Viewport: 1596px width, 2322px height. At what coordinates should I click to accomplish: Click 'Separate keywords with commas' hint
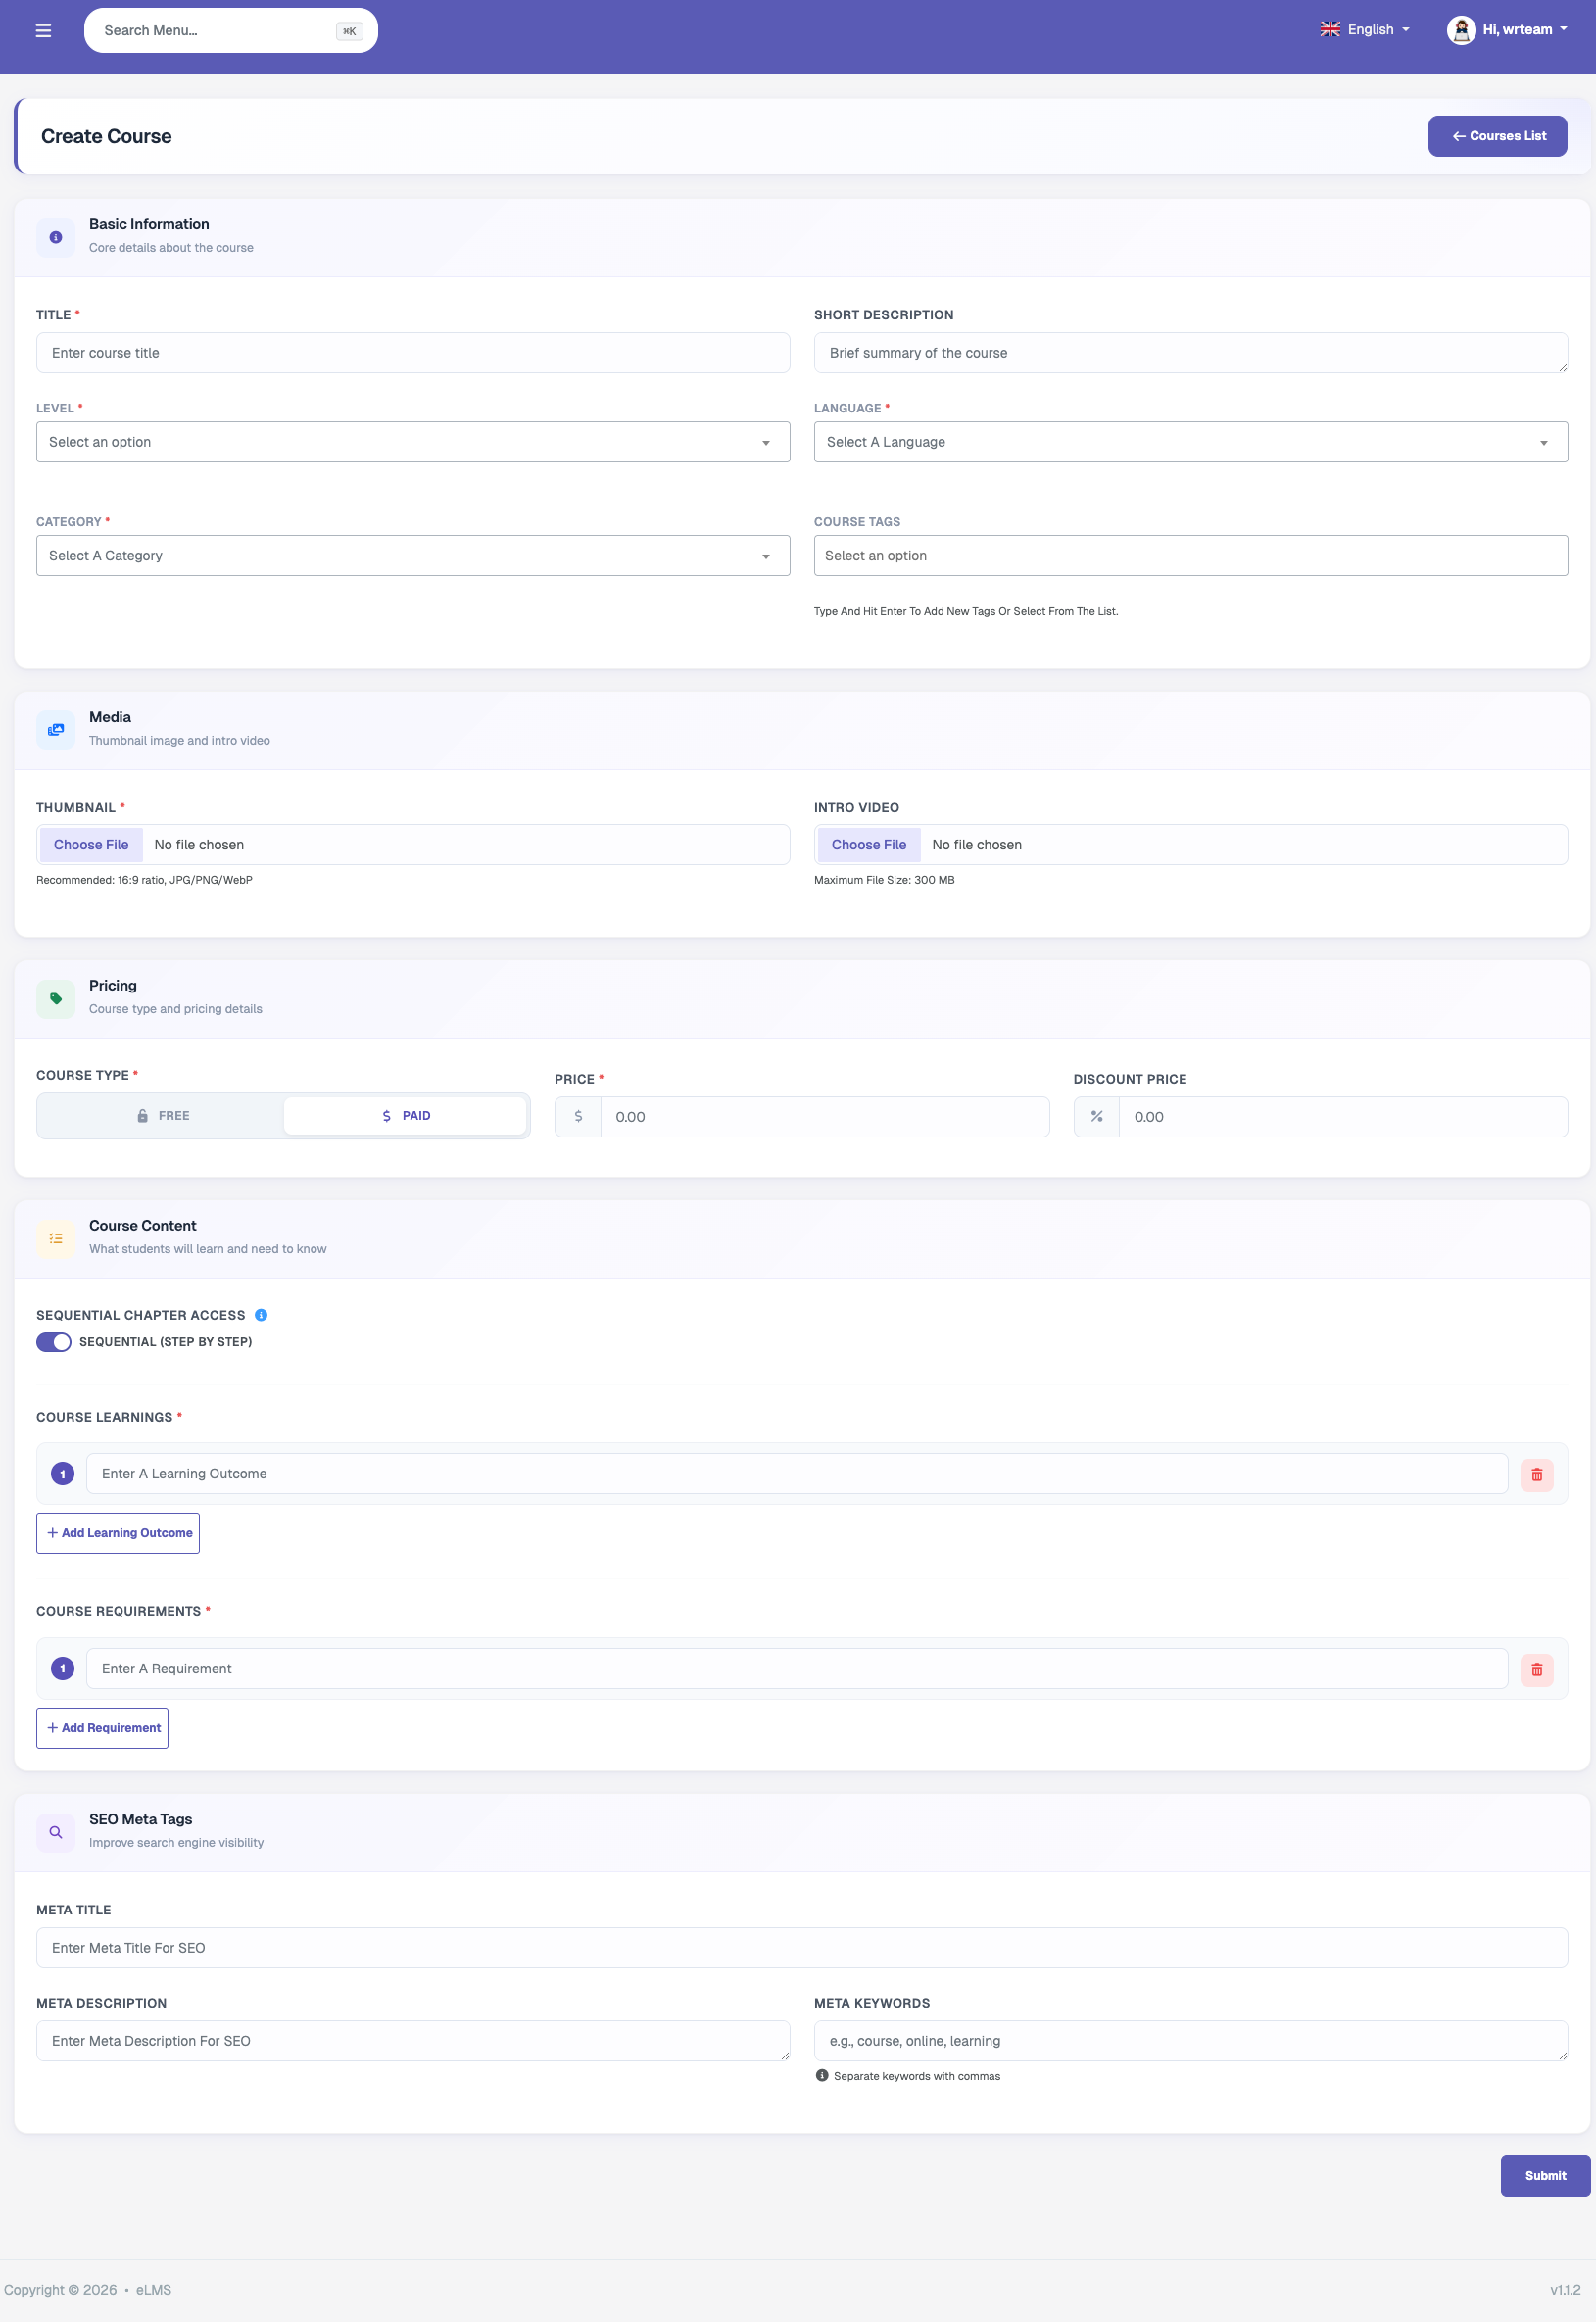[x=917, y=2076]
